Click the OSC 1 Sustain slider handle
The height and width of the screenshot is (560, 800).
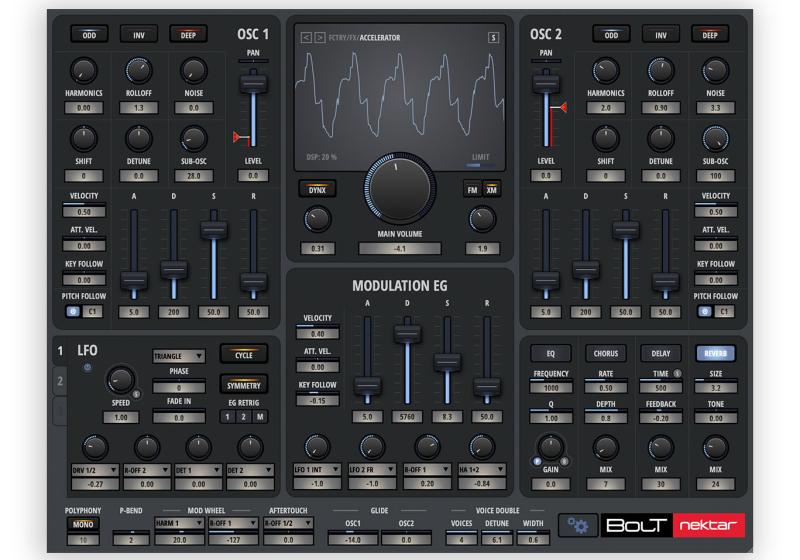214,229
